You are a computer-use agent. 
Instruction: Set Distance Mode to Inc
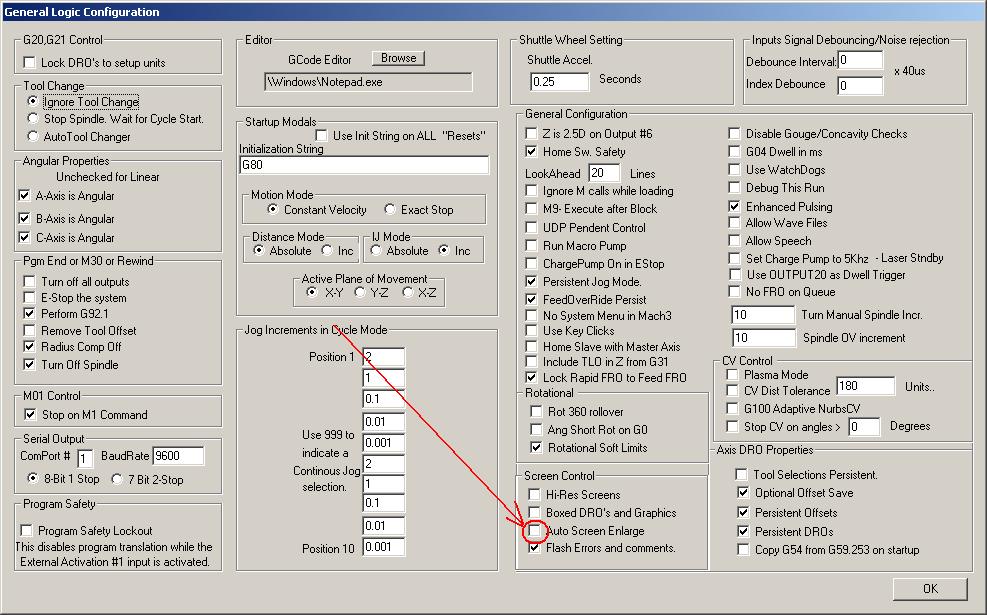click(327, 251)
